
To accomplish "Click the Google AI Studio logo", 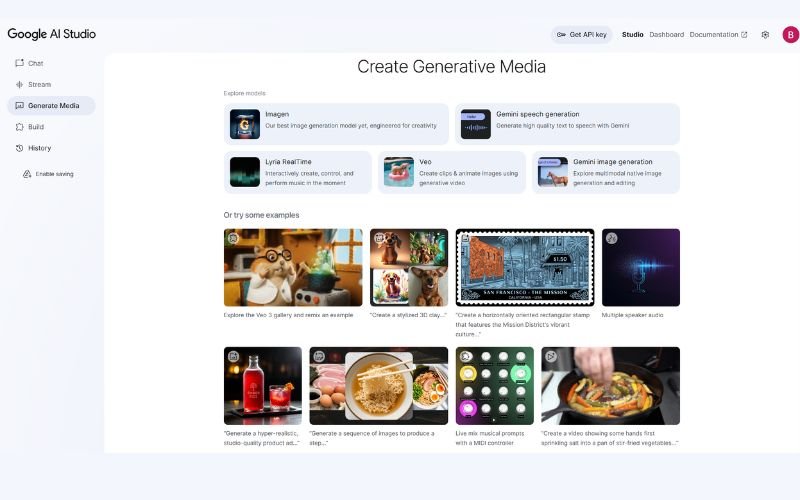I will 52,34.
